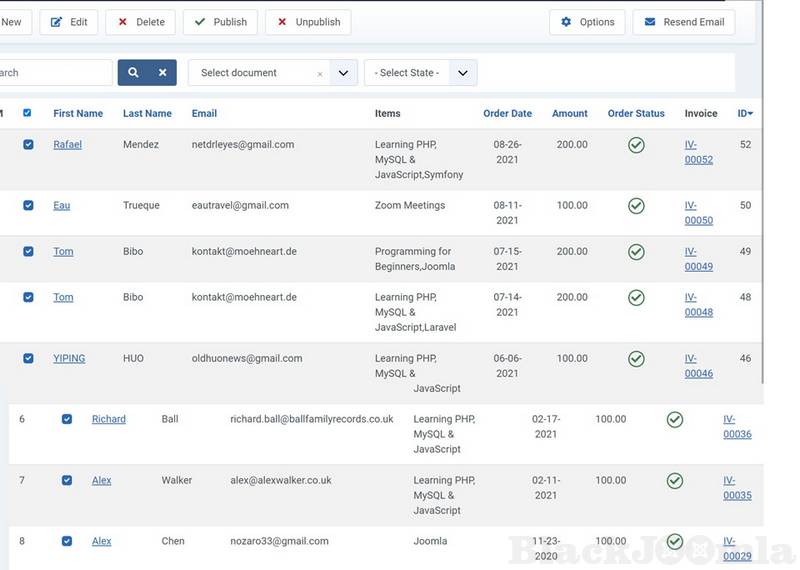Screen dimensions: 800x570
Task: Click order status checkmark for Eau Trueque
Action: tap(636, 206)
